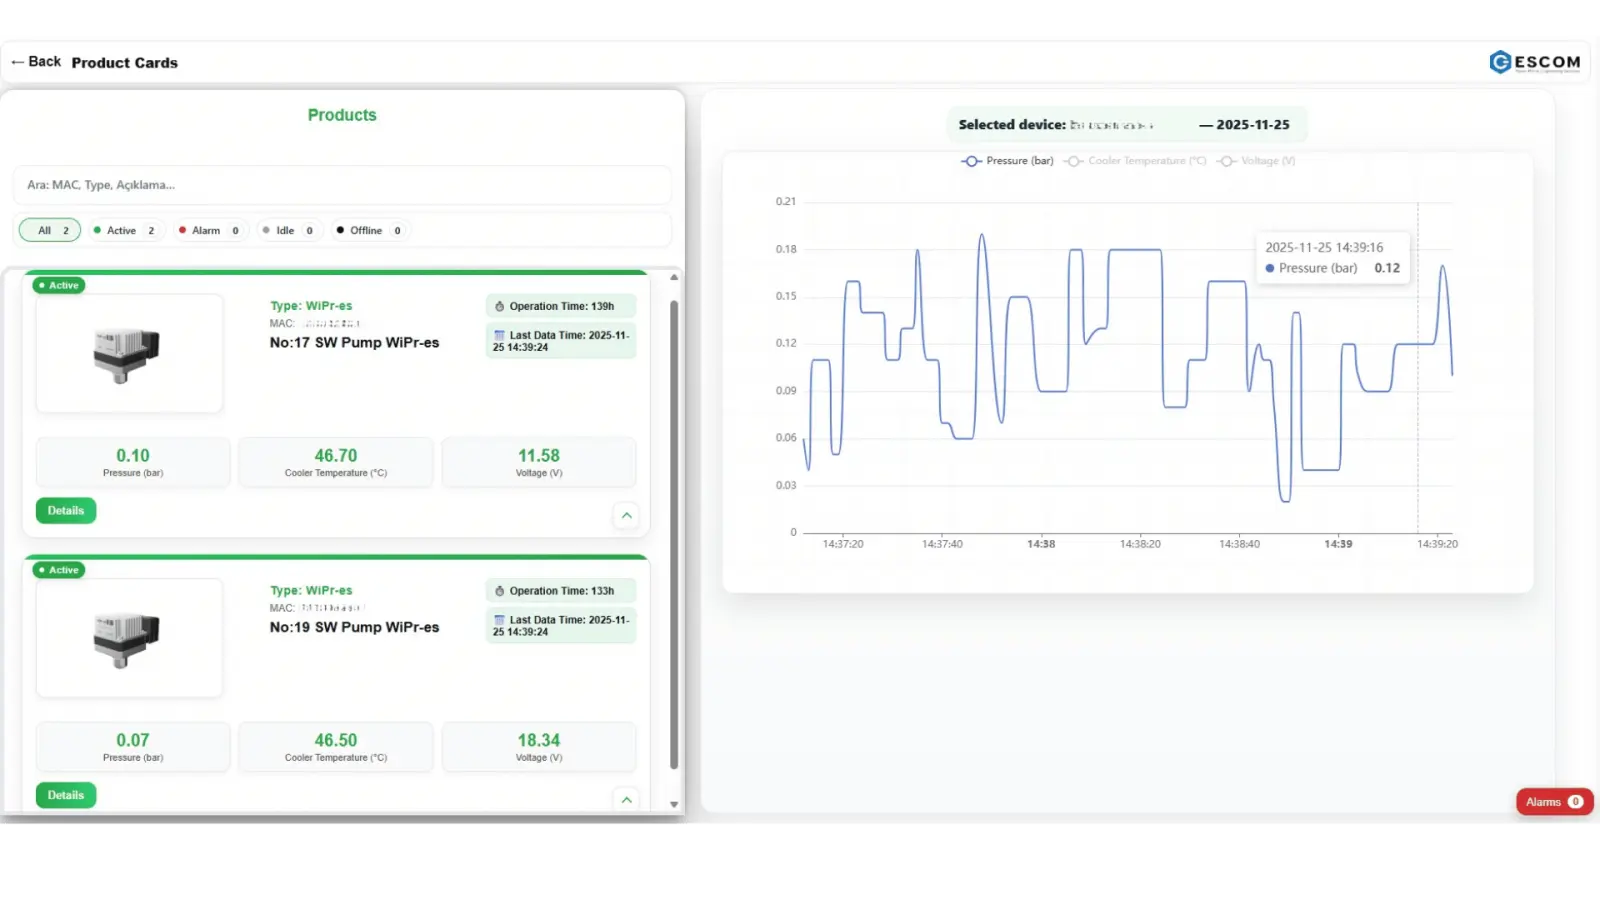Open Details for No:19 SW Pump
The width and height of the screenshot is (1600, 900).
point(66,795)
